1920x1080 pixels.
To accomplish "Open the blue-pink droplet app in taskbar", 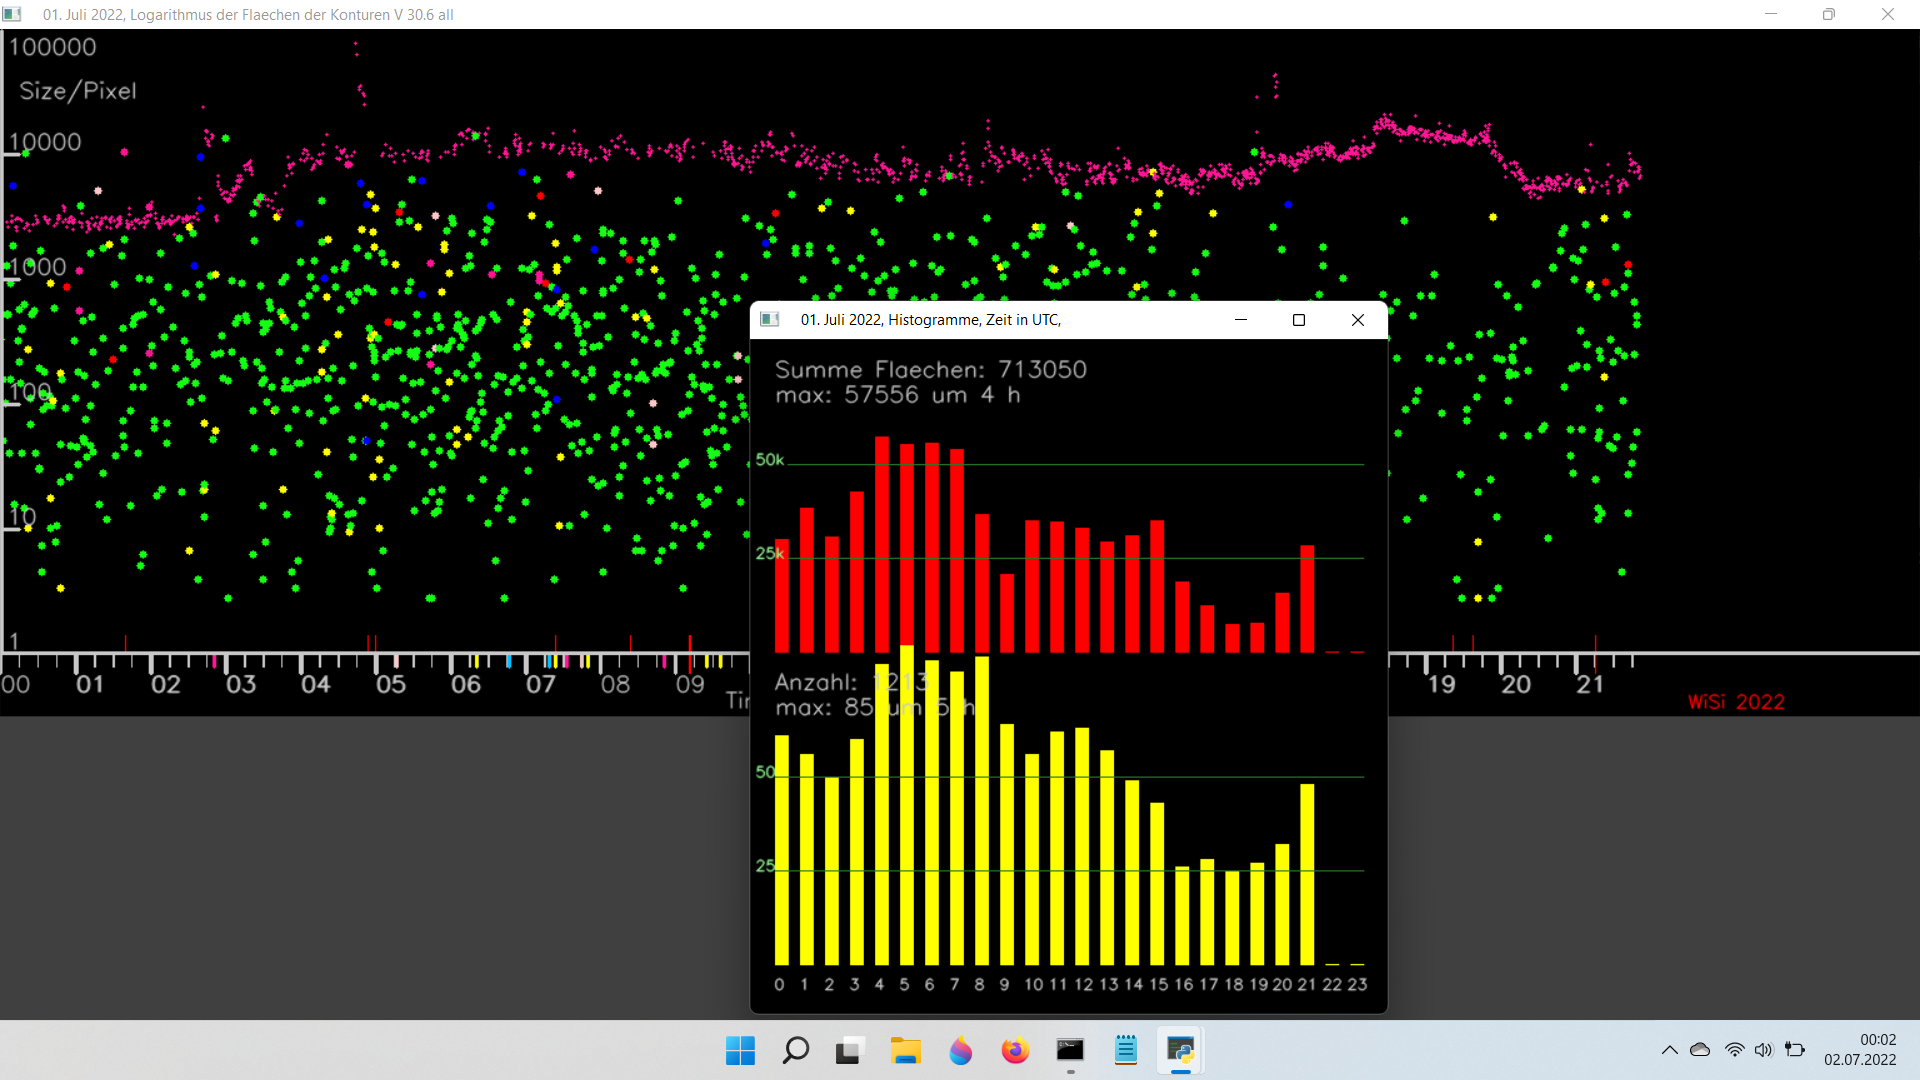I will pyautogui.click(x=960, y=1051).
